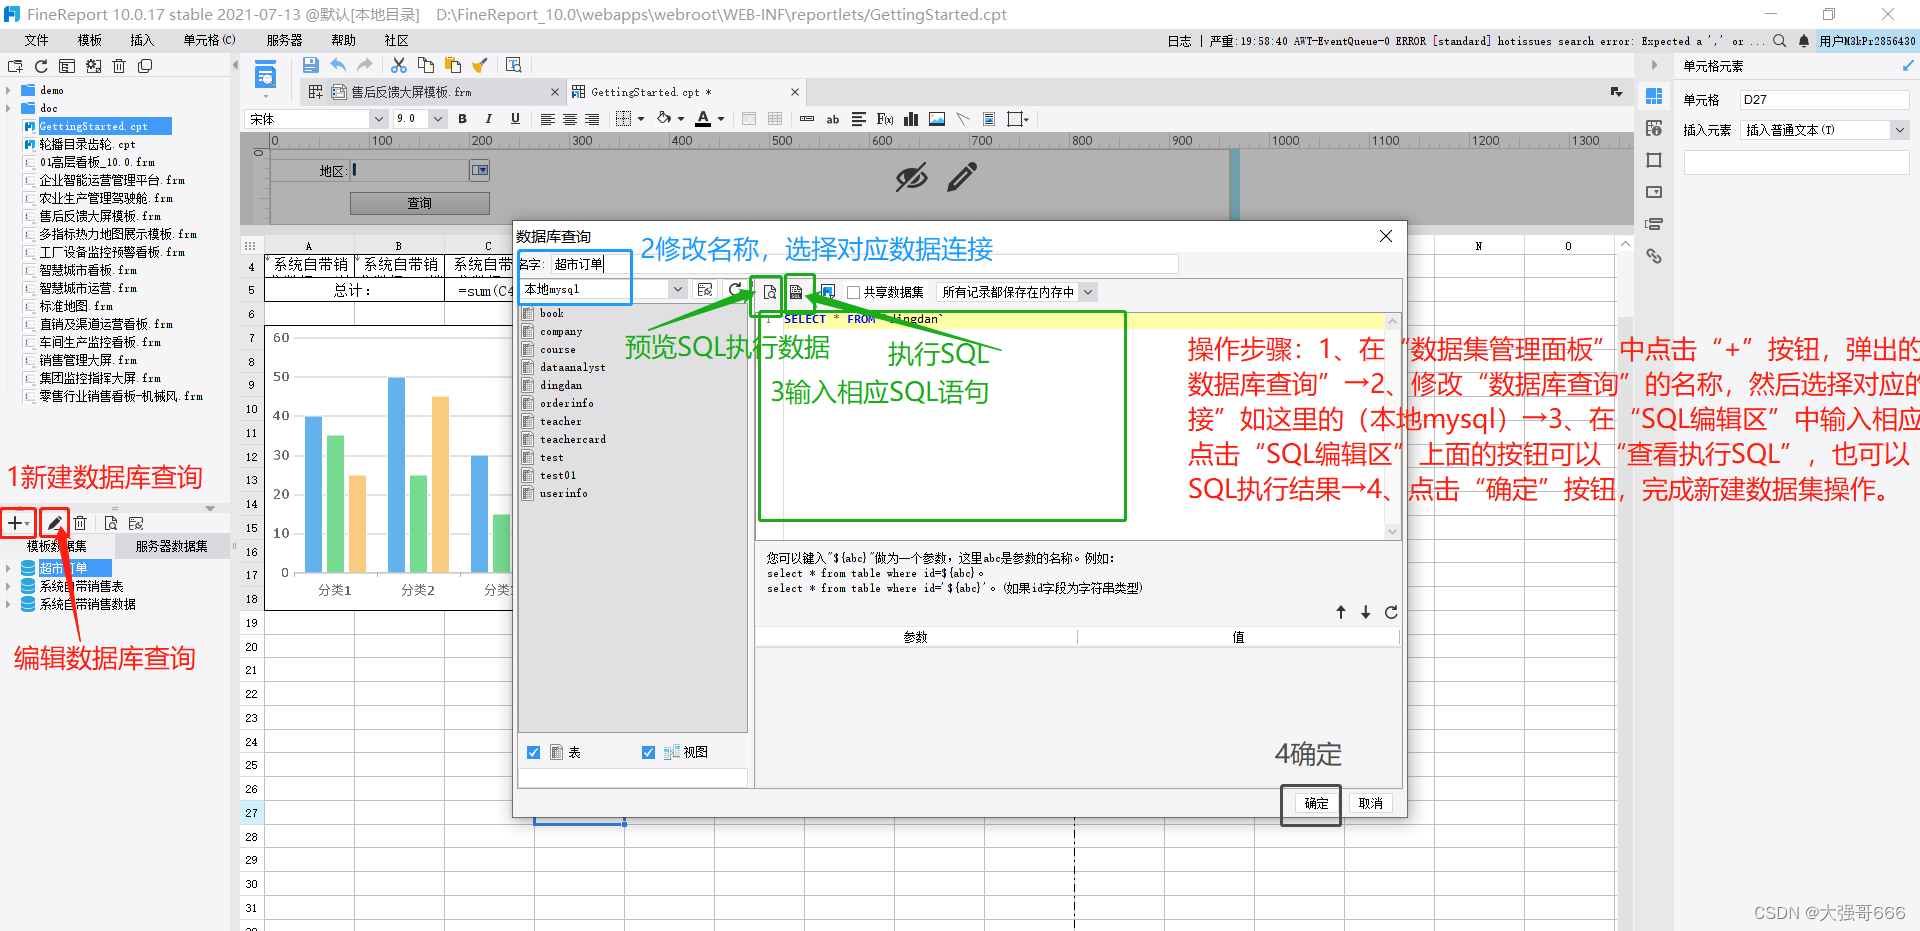Open notifications bell icon

tap(1804, 41)
